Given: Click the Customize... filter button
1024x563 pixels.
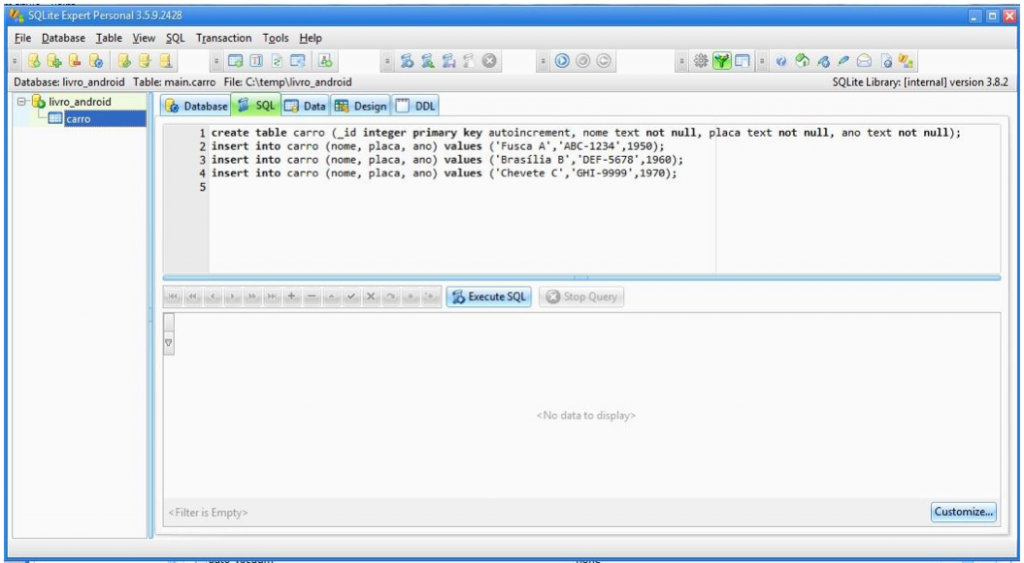Looking at the screenshot, I should click(x=963, y=511).
